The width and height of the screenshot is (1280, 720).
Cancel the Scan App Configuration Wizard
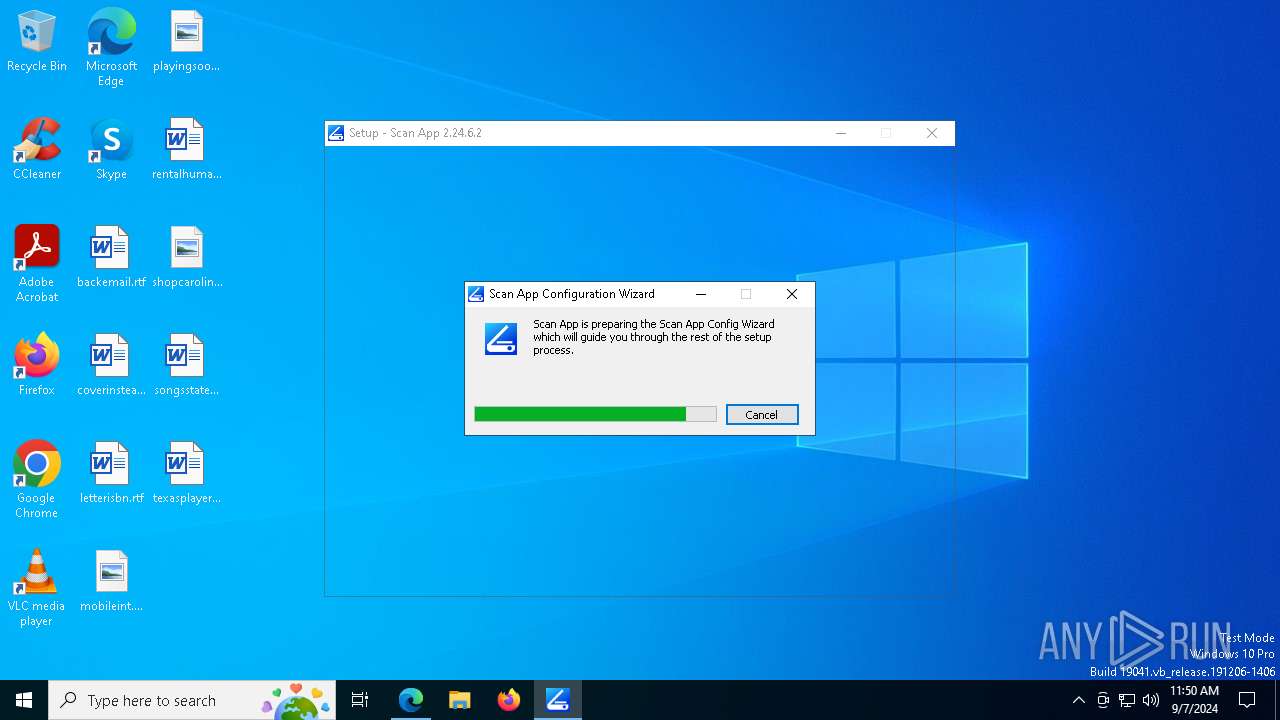[762, 414]
